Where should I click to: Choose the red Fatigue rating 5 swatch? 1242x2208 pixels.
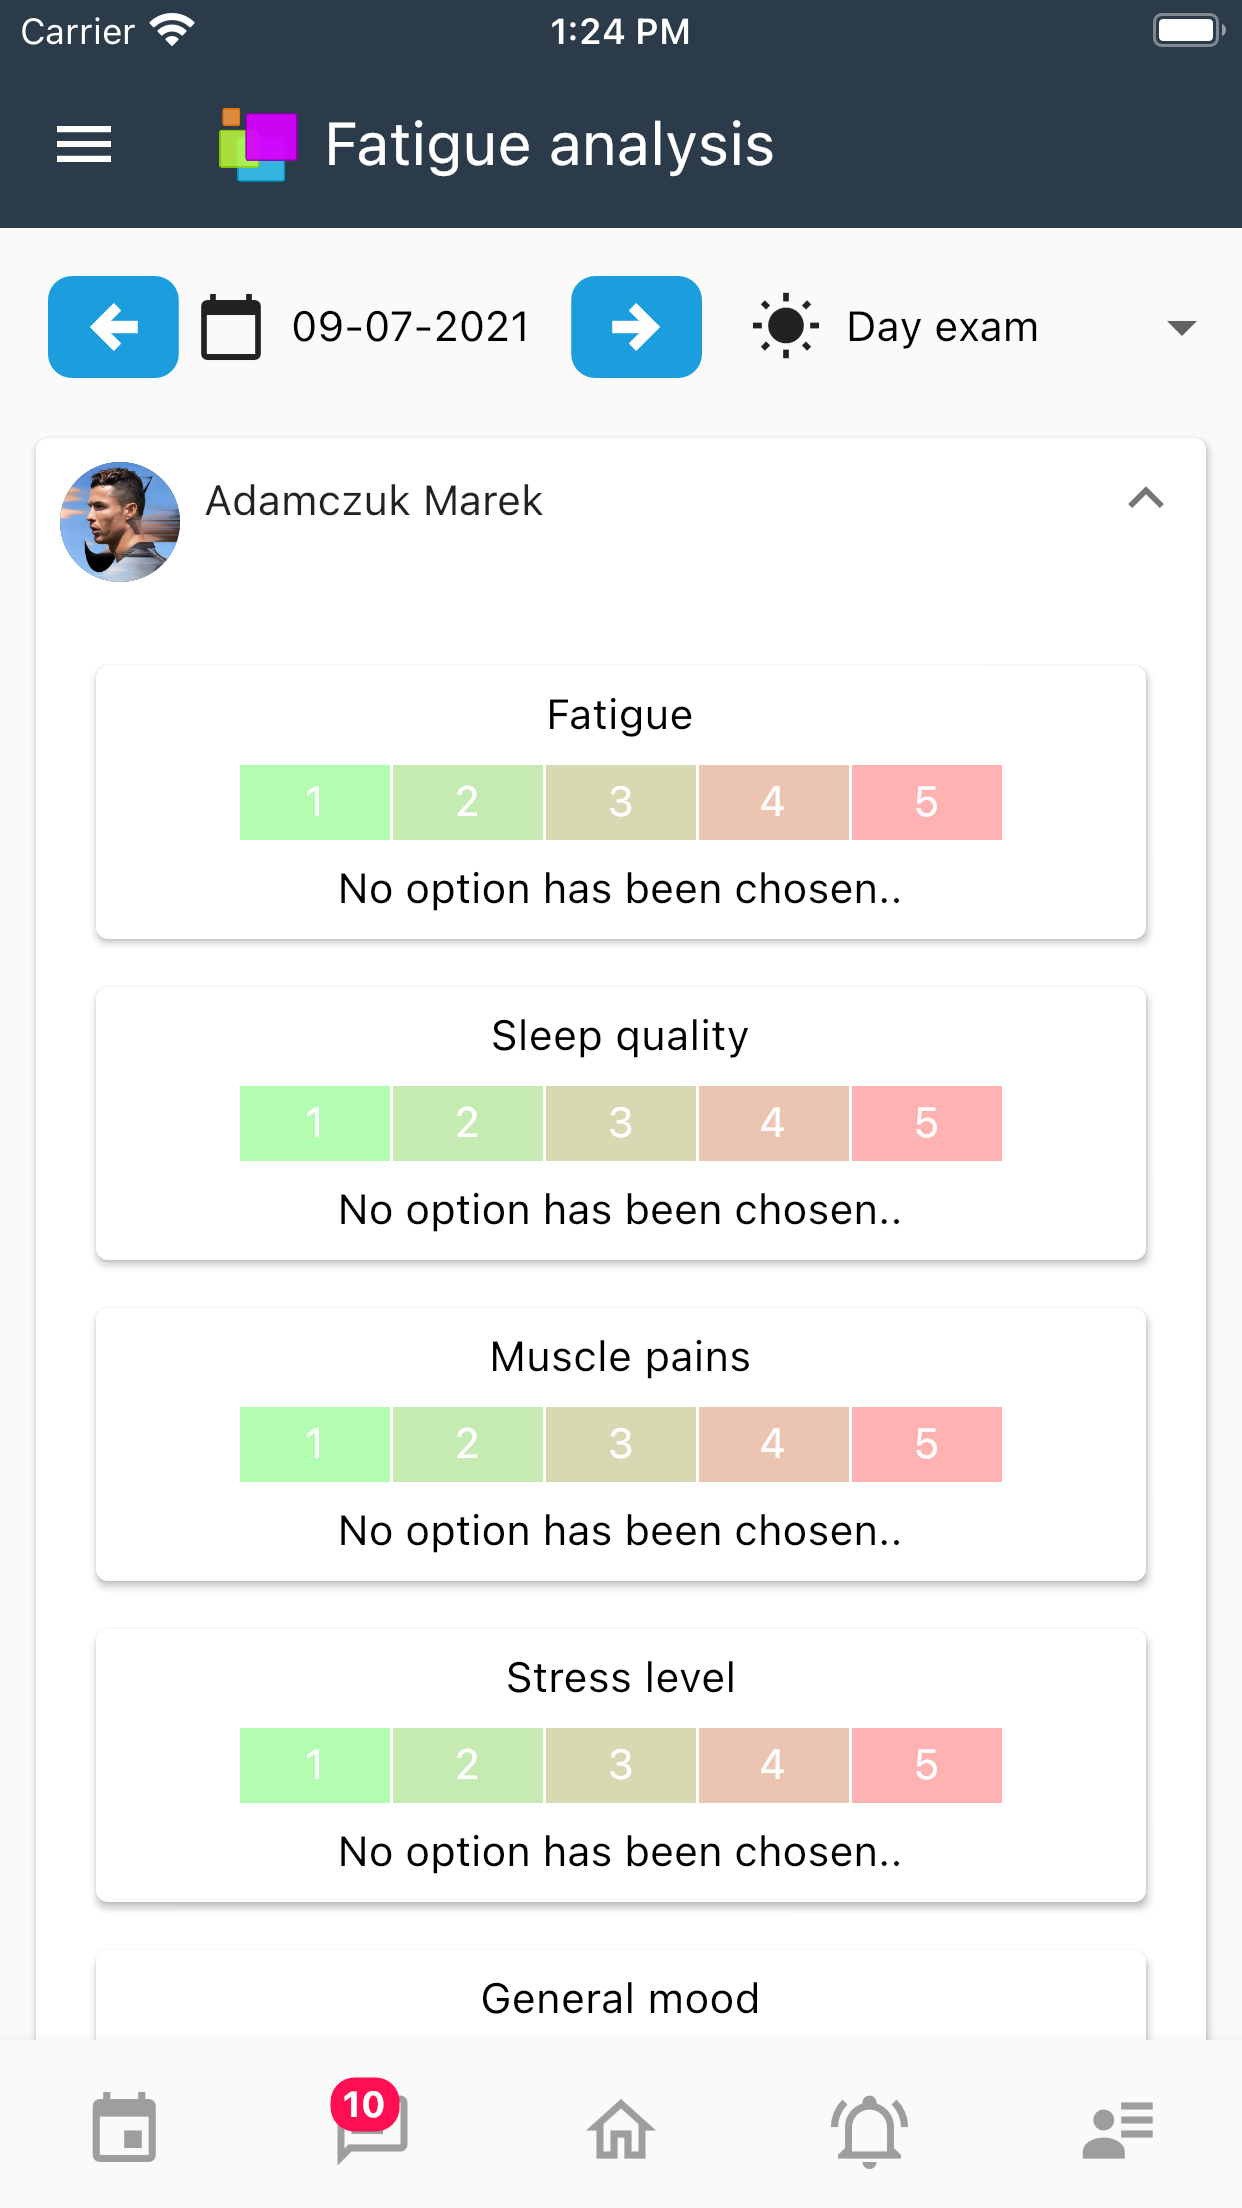point(926,802)
